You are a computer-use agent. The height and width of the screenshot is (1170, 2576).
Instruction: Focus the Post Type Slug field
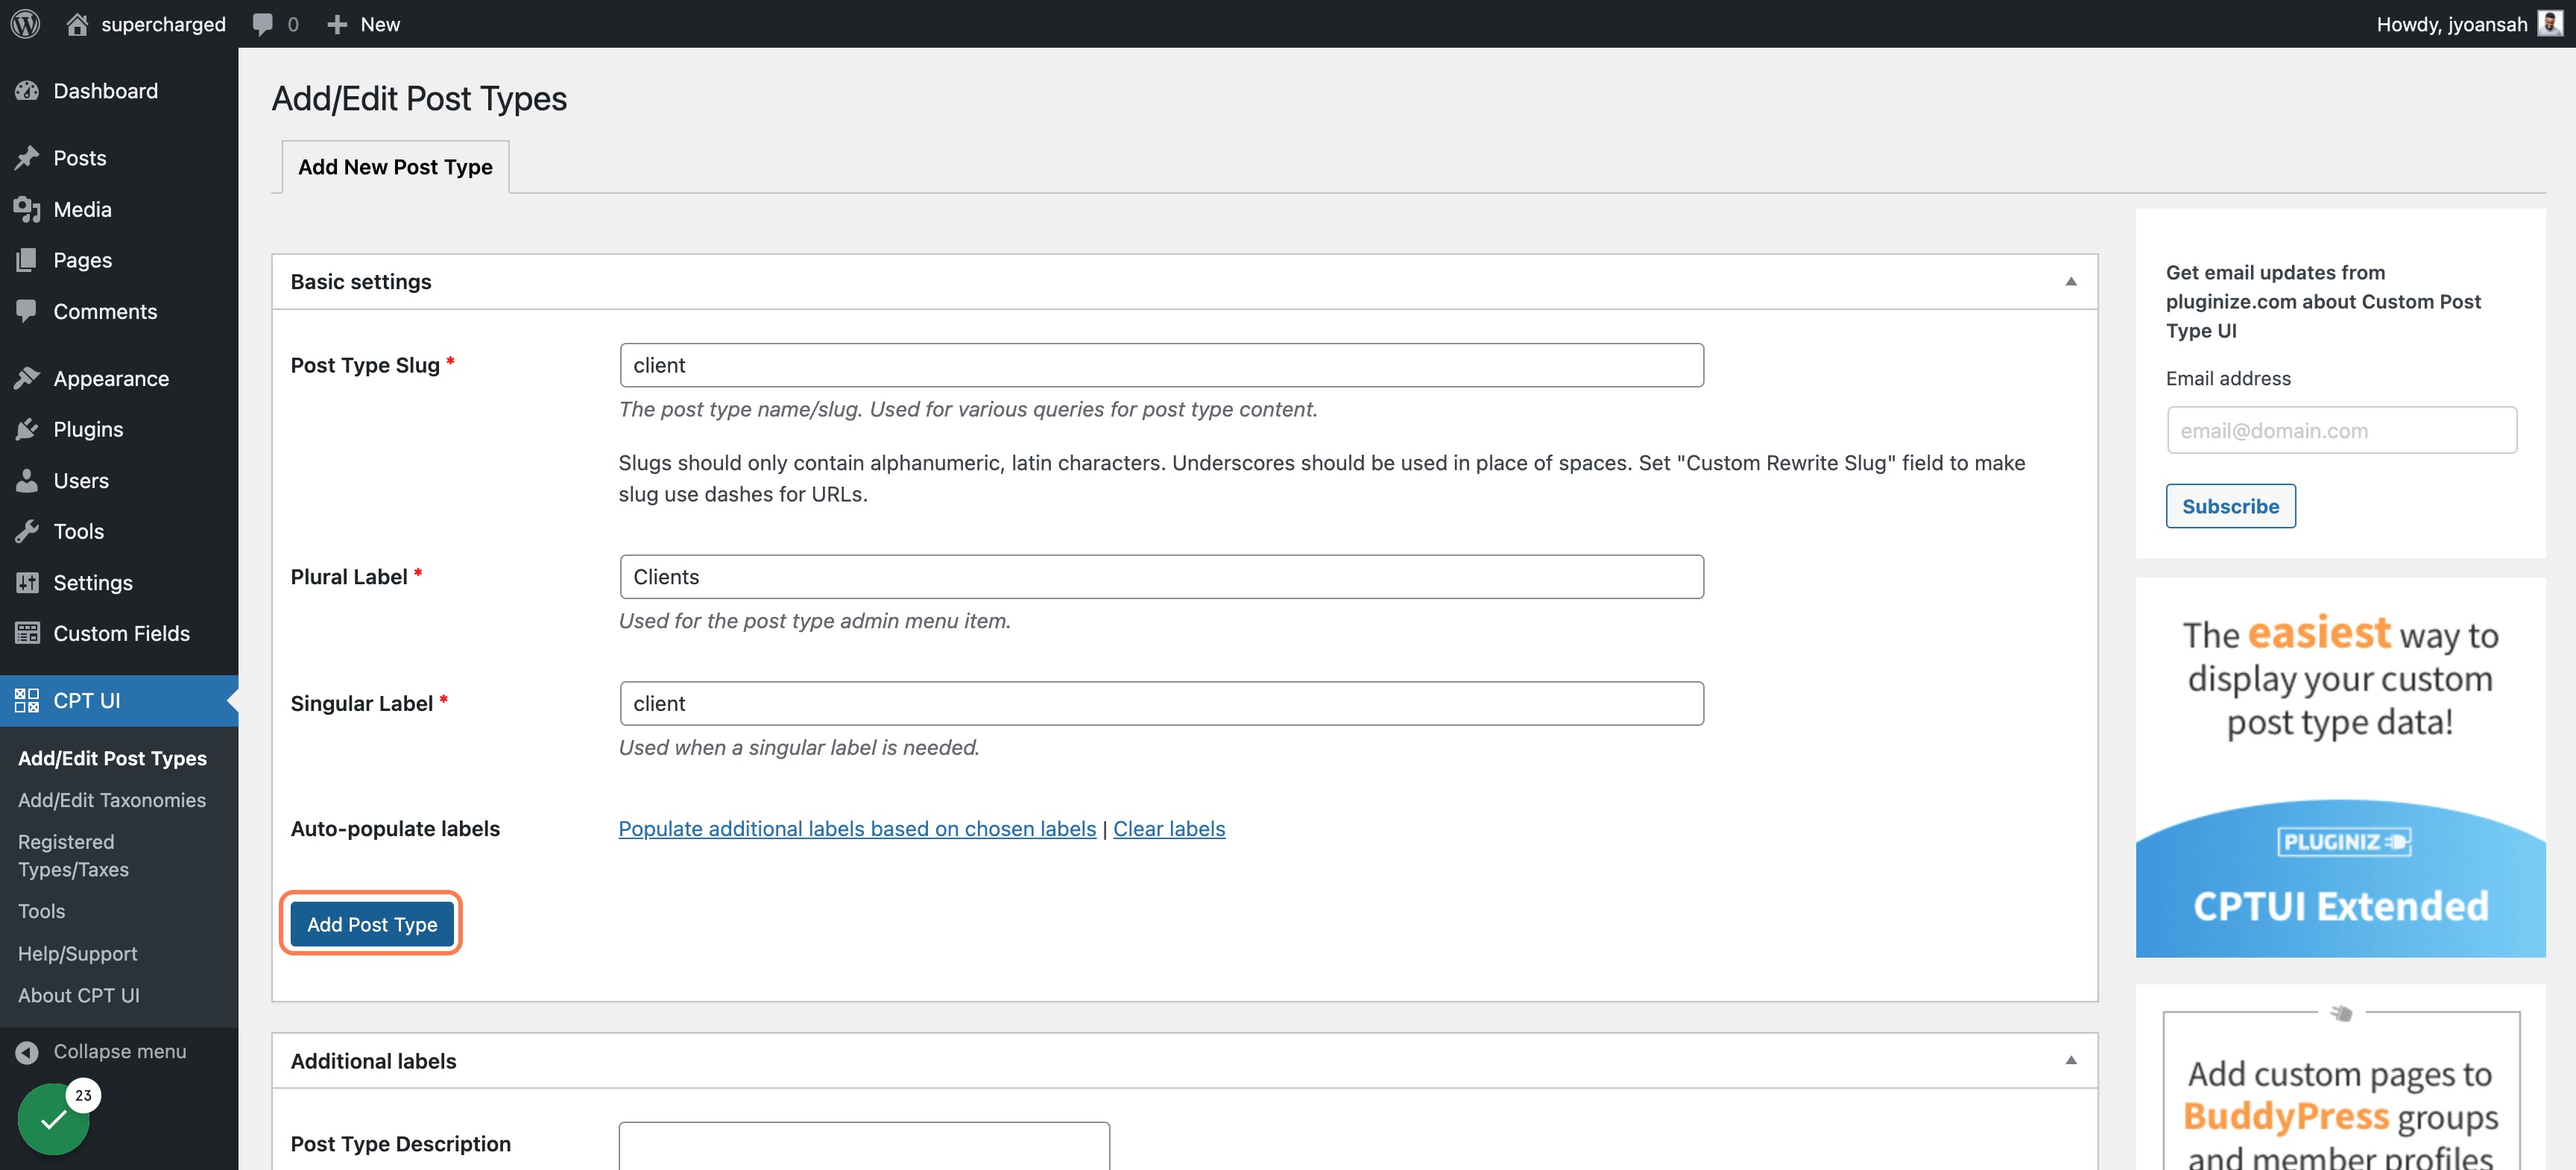(x=1161, y=365)
